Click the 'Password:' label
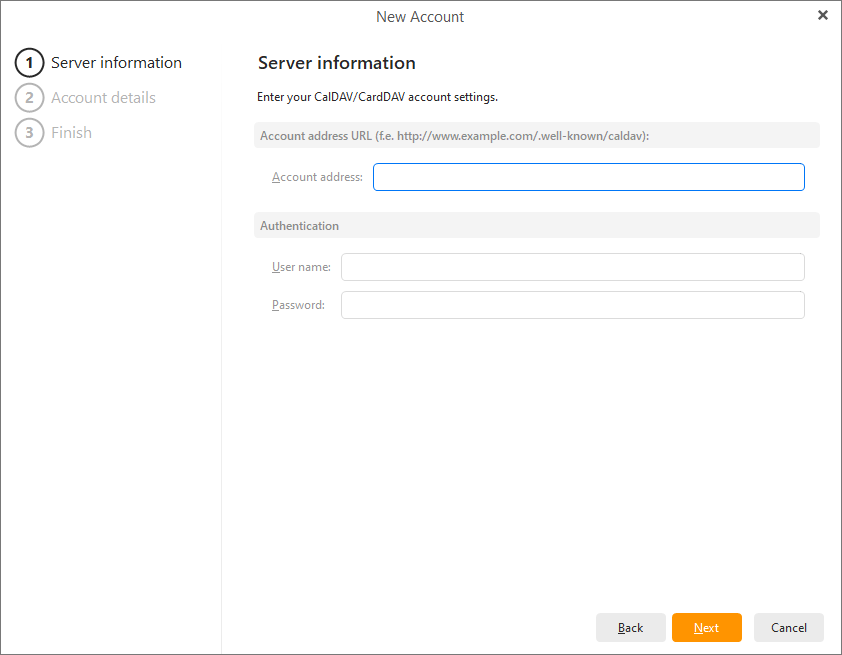 (x=298, y=305)
